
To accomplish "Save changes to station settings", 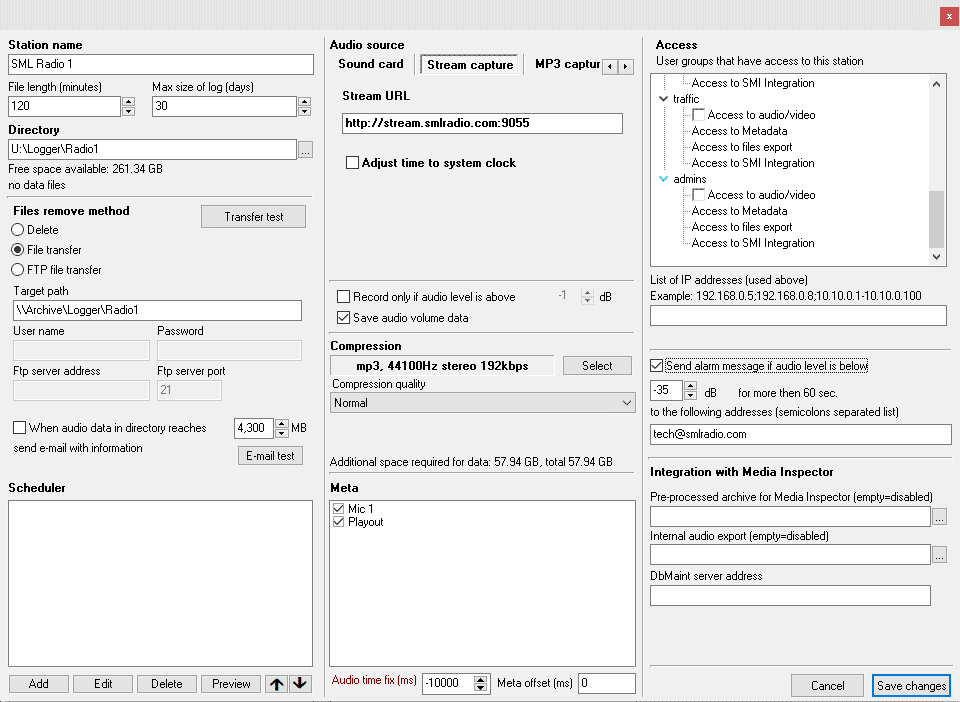I will (x=911, y=685).
